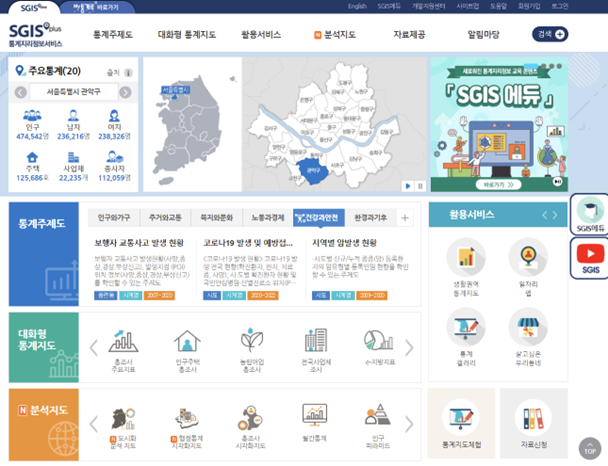
Task: Click the SGIS에듀 side shortcut icon
Action: [590, 214]
